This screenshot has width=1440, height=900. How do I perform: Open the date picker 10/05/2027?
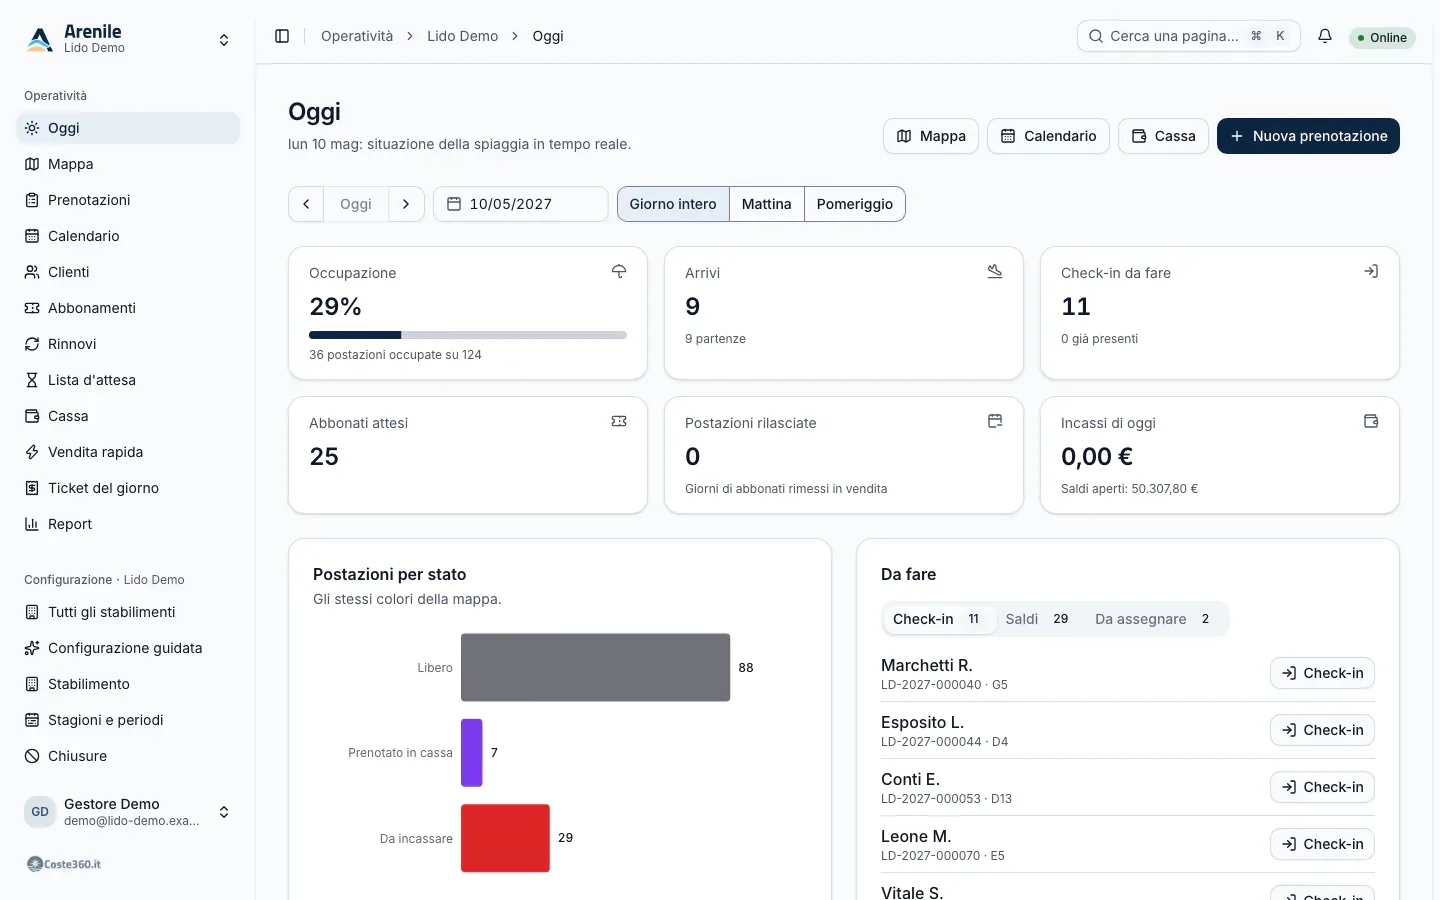coord(520,204)
